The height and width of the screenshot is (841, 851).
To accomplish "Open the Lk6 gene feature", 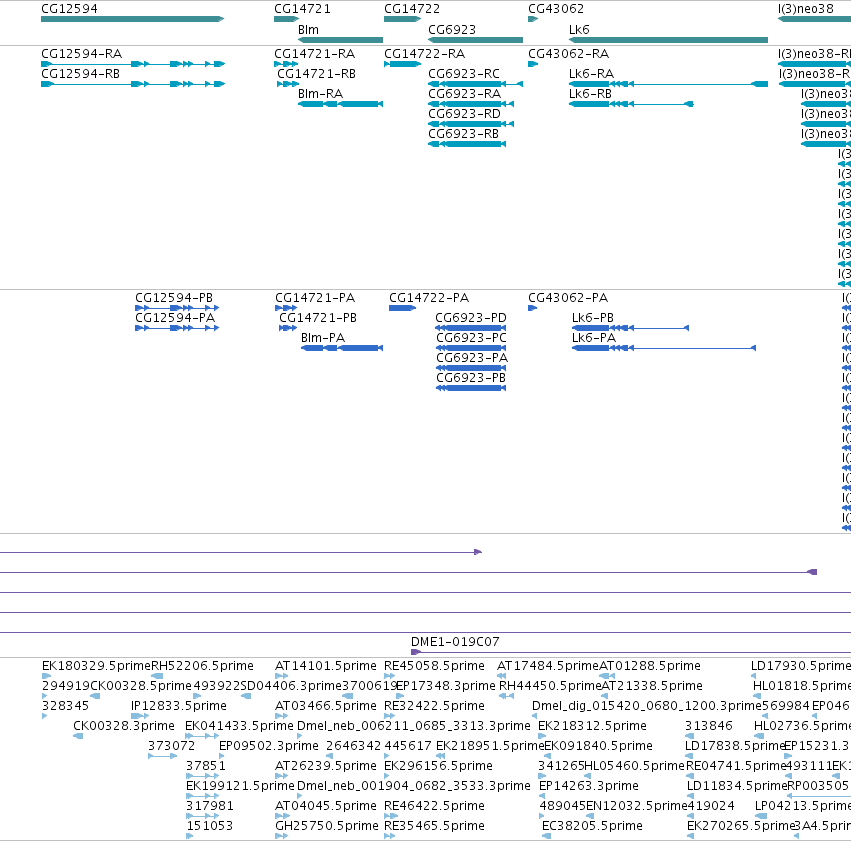I will (x=668, y=40).
